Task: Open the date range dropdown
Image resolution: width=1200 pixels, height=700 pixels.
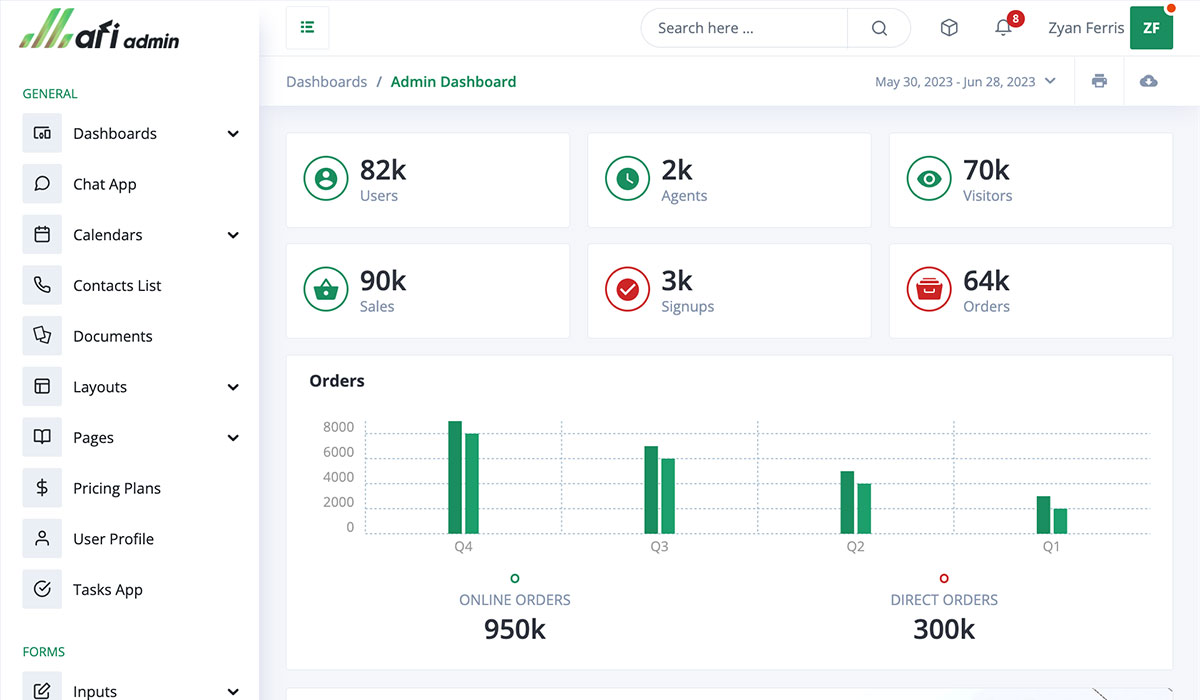Action: 965,81
